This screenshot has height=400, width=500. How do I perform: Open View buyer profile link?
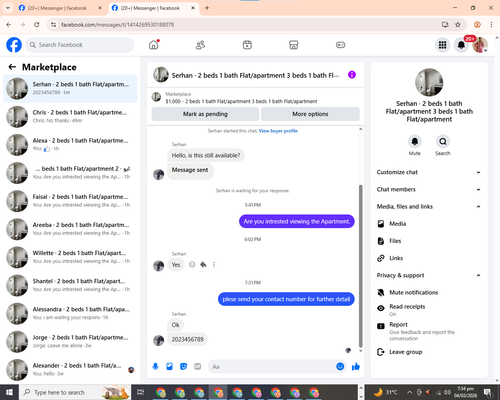click(278, 131)
